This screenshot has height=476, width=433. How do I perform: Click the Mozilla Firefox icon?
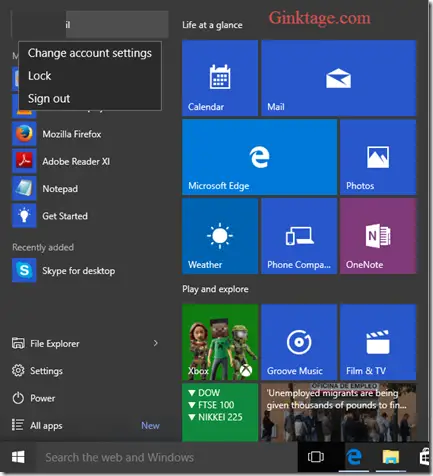pyautogui.click(x=24, y=134)
